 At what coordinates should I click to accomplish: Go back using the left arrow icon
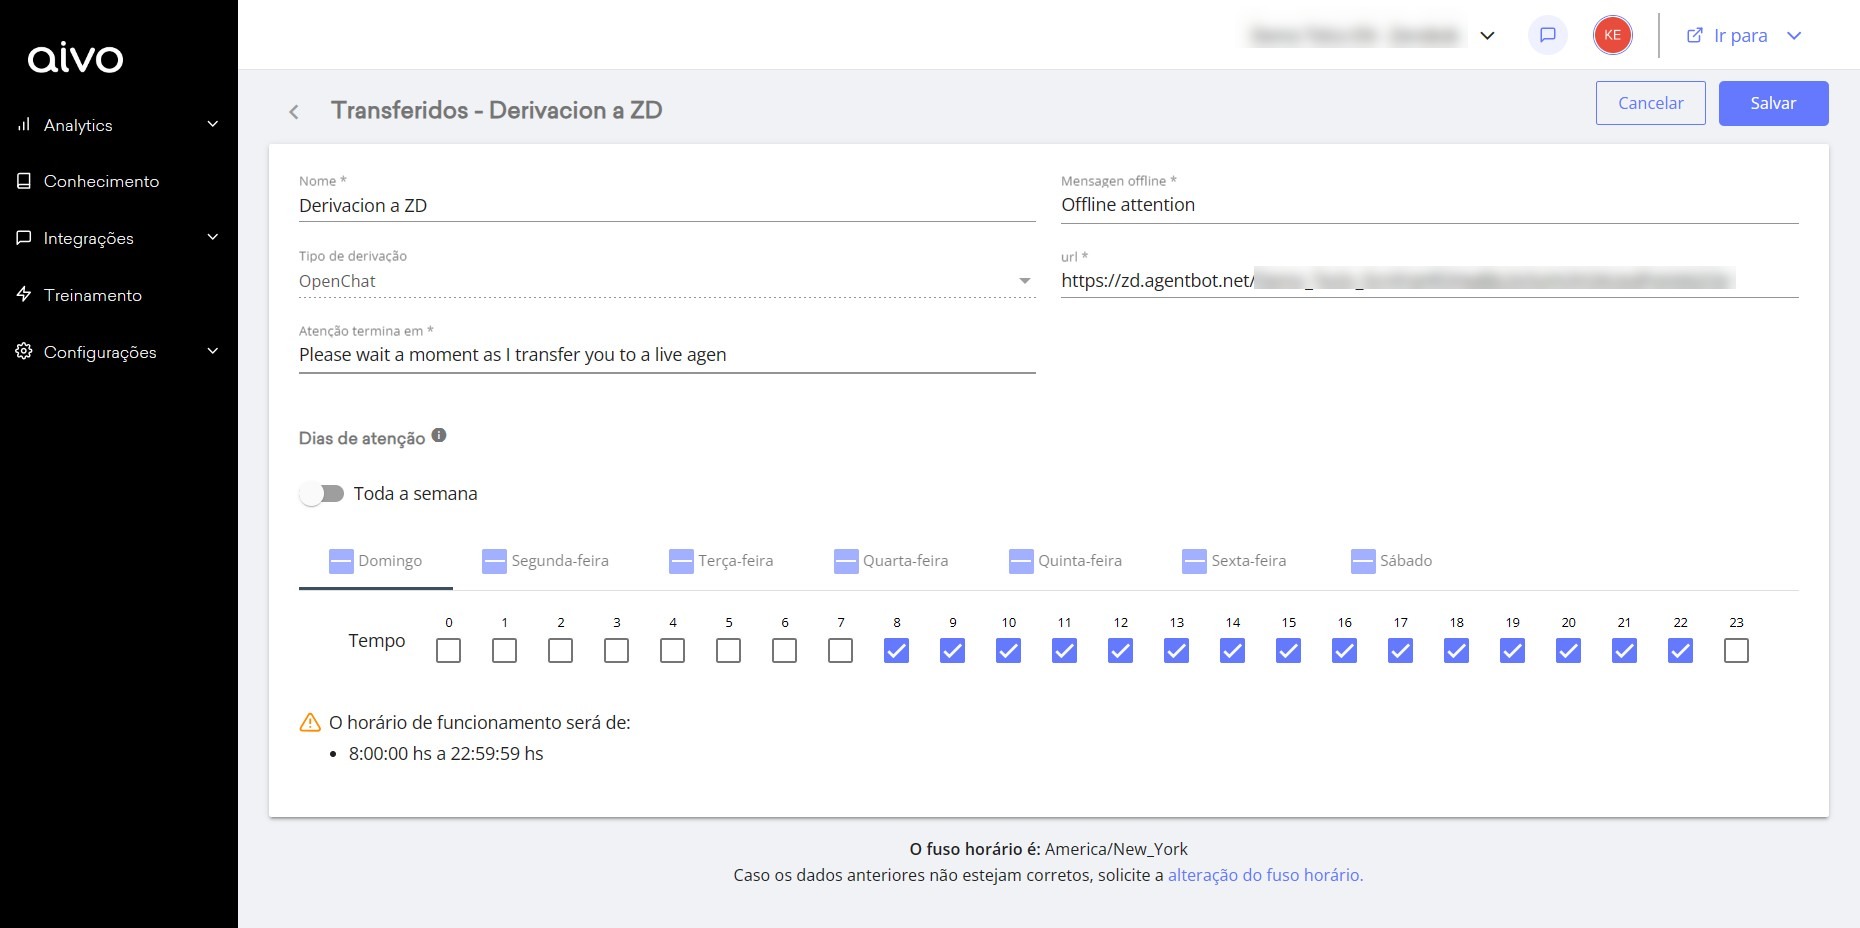pyautogui.click(x=294, y=112)
